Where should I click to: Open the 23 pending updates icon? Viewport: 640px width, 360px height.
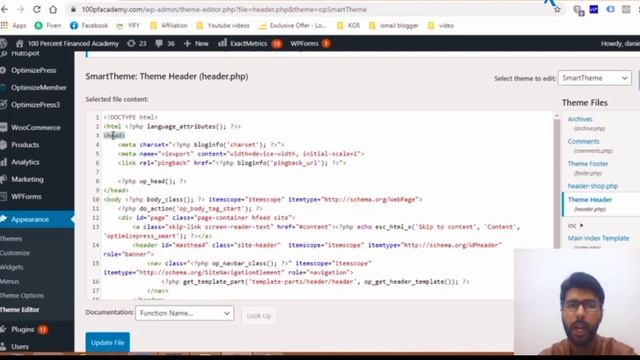point(137,43)
